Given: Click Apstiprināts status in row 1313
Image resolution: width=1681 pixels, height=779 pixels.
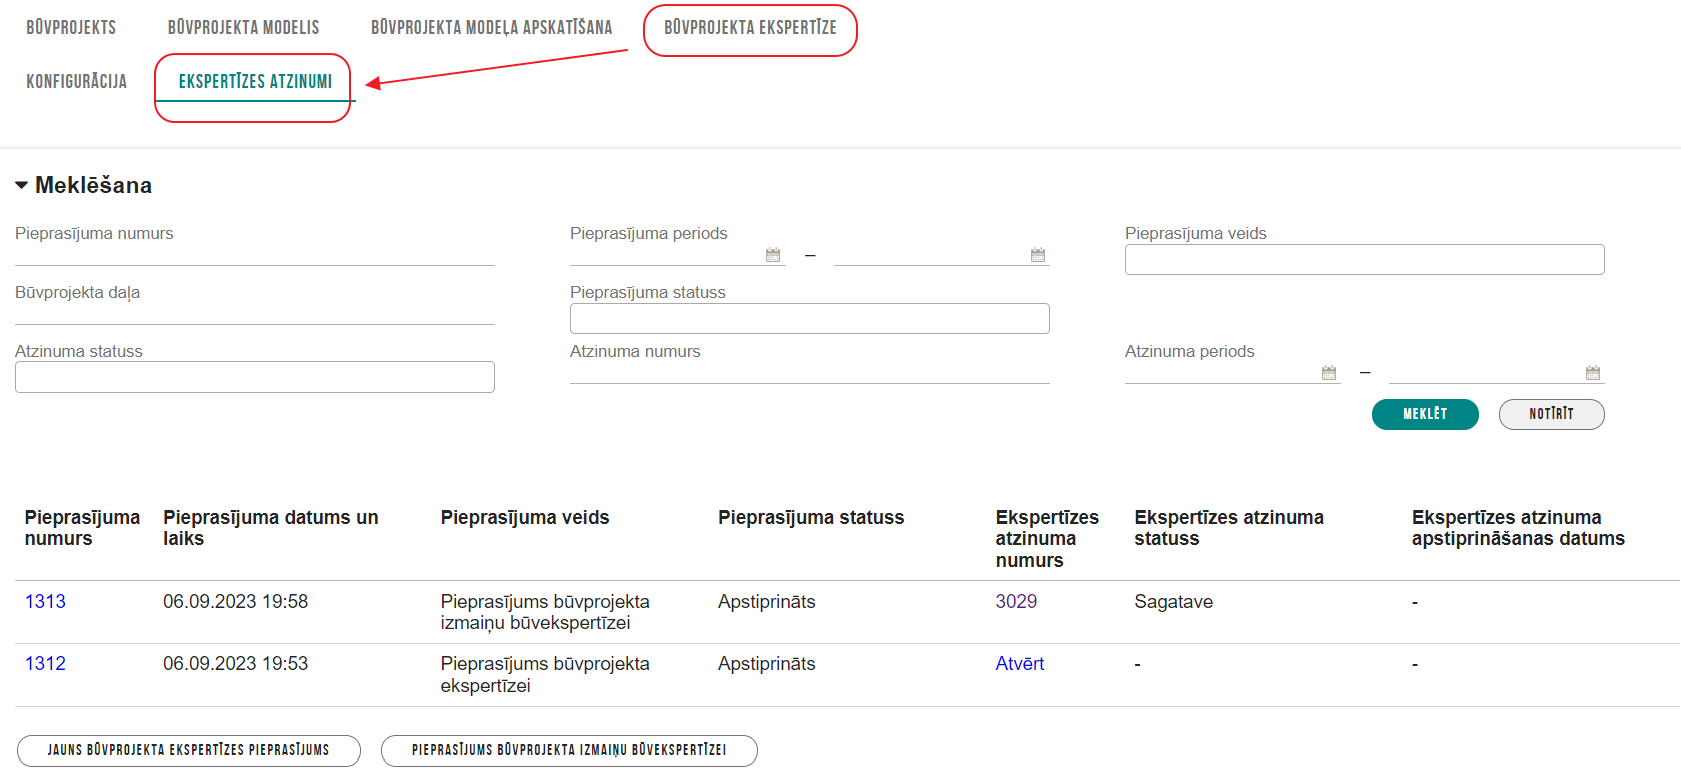Looking at the screenshot, I should pyautogui.click(x=767, y=602).
